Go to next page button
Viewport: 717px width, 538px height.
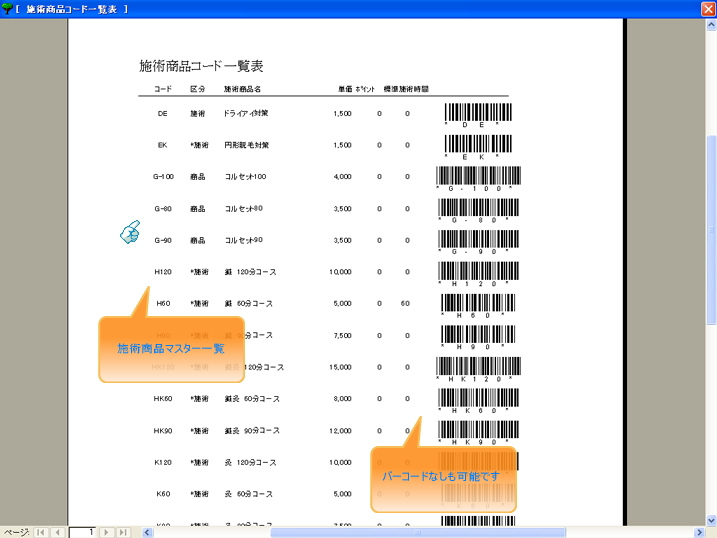coord(106,532)
